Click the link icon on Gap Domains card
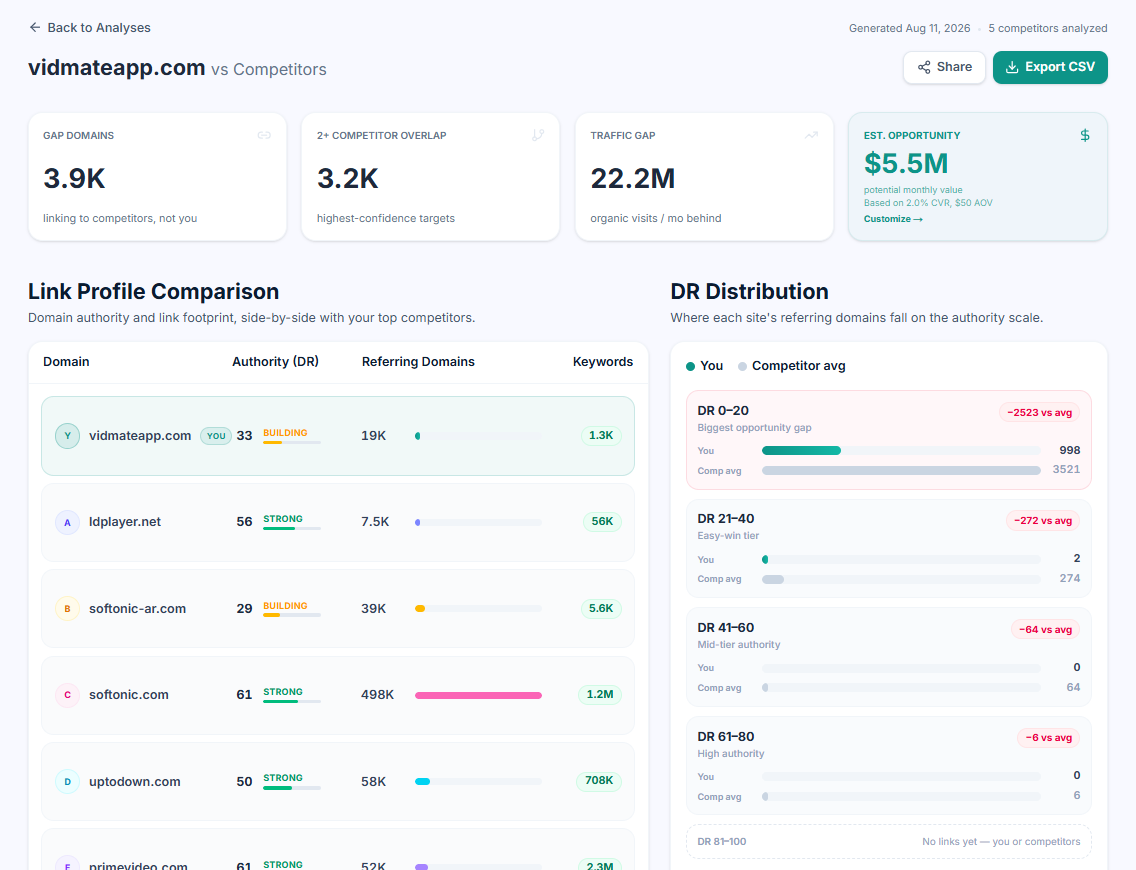This screenshot has width=1136, height=870. 264,135
